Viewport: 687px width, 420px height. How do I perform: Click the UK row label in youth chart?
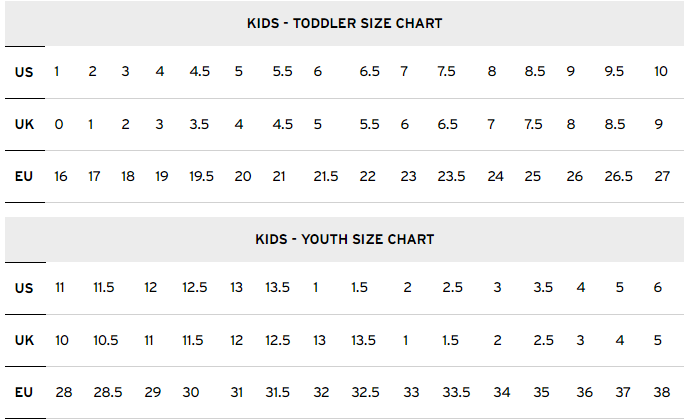(x=24, y=340)
